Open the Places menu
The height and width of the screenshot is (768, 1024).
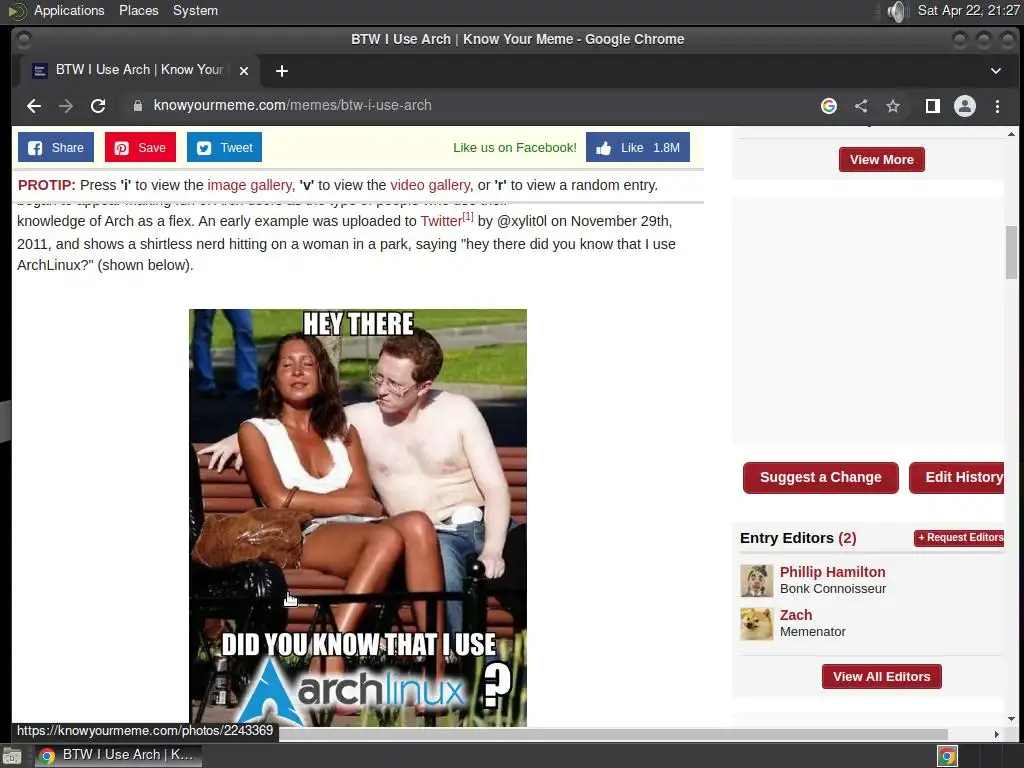coord(138,10)
